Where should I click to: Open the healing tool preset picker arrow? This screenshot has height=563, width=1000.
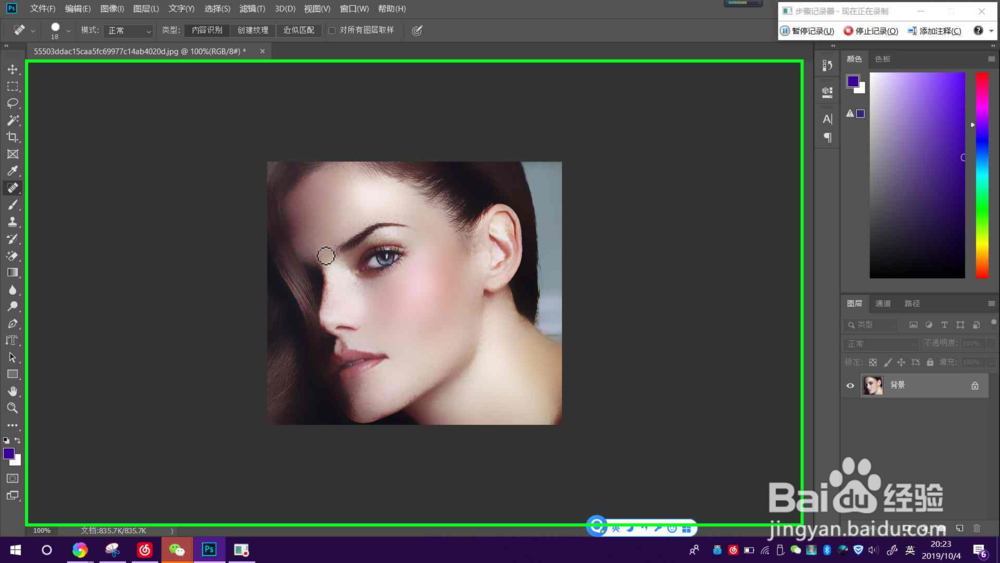[x=33, y=30]
